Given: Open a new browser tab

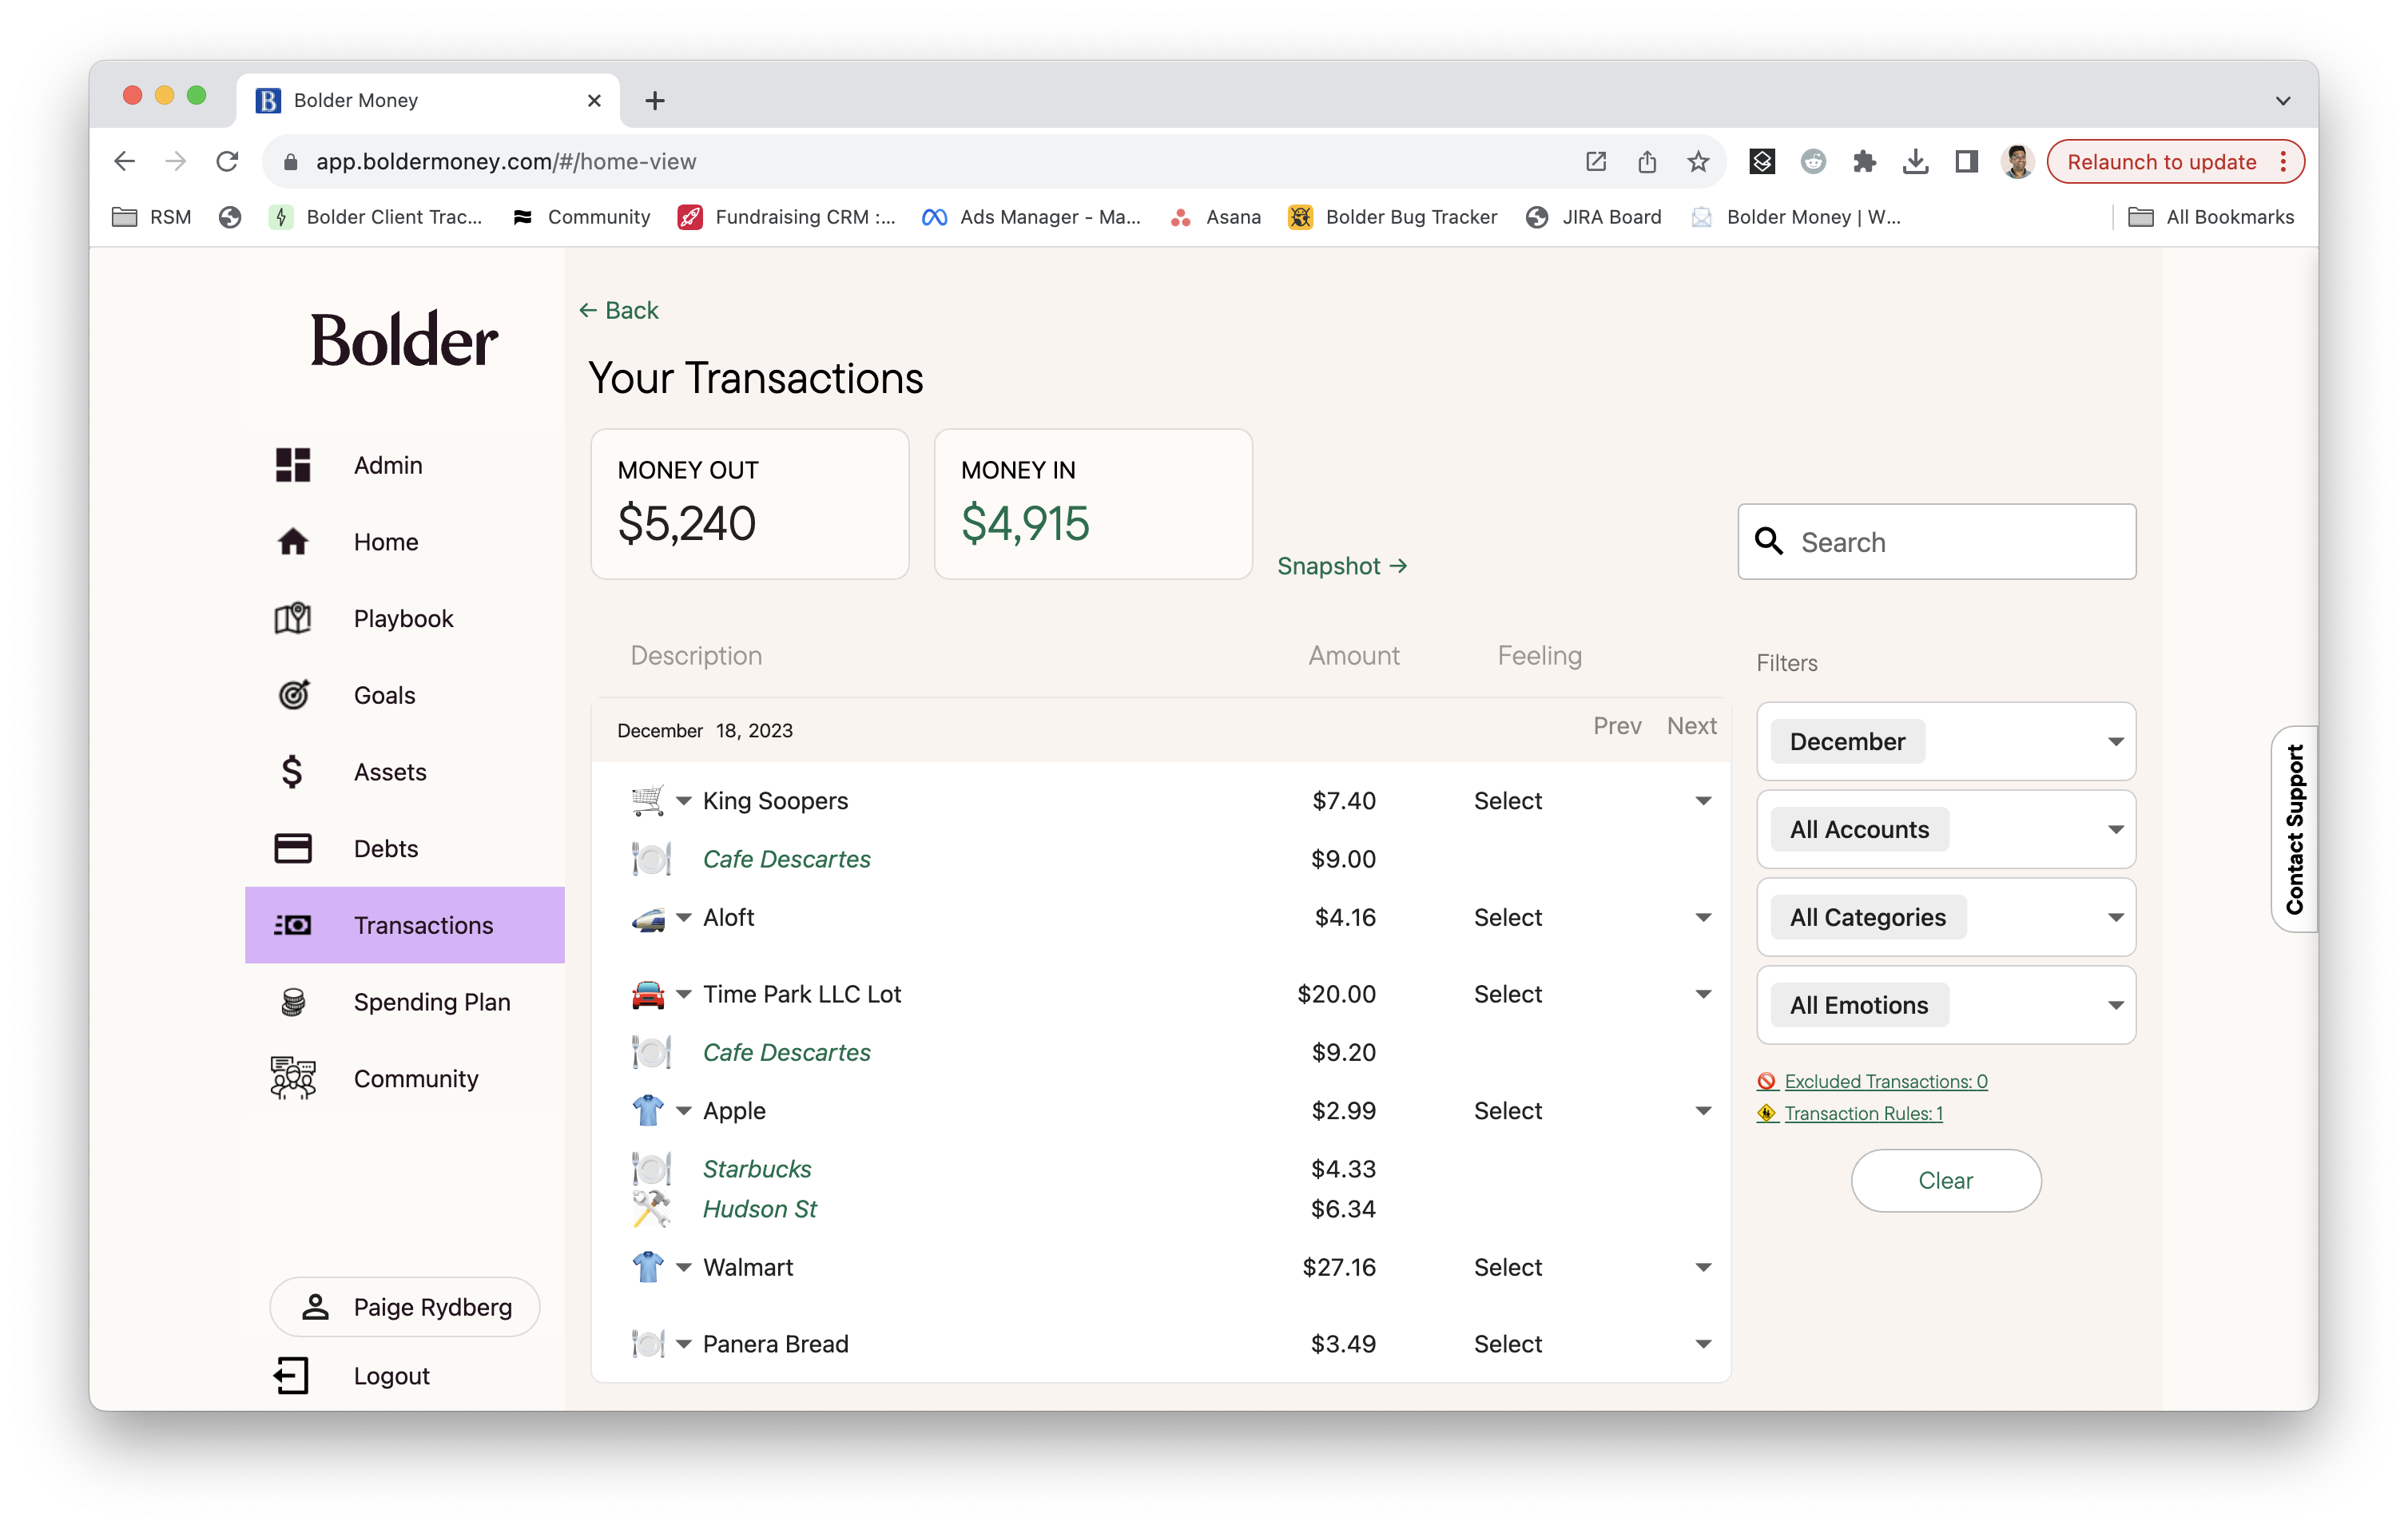Looking at the screenshot, I should tap(655, 100).
